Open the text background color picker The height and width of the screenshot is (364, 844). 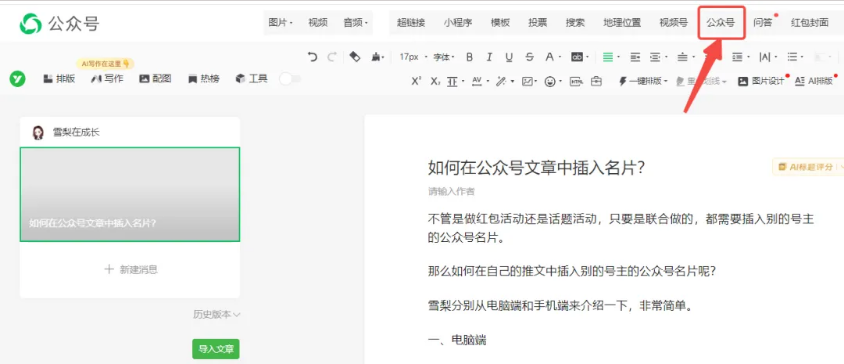pyautogui.click(x=580, y=57)
